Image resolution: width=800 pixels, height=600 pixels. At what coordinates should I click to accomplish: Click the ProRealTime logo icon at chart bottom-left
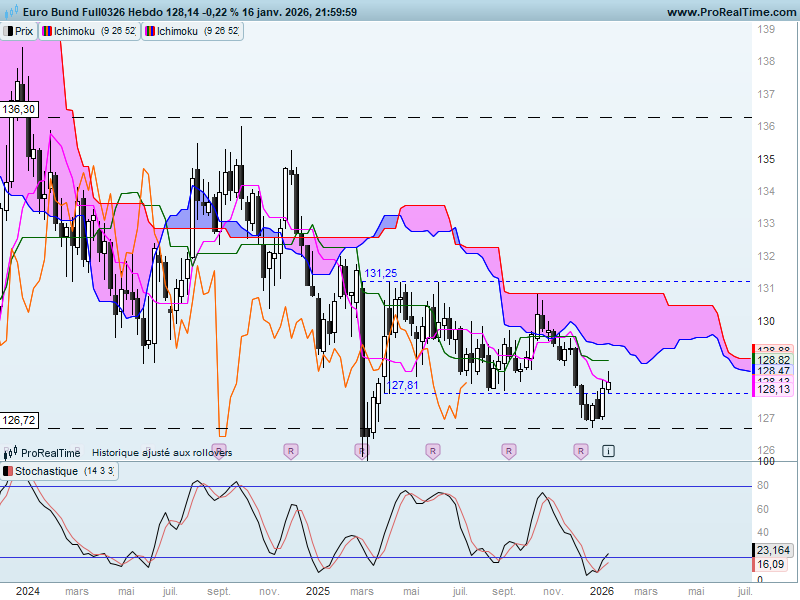tap(10, 453)
